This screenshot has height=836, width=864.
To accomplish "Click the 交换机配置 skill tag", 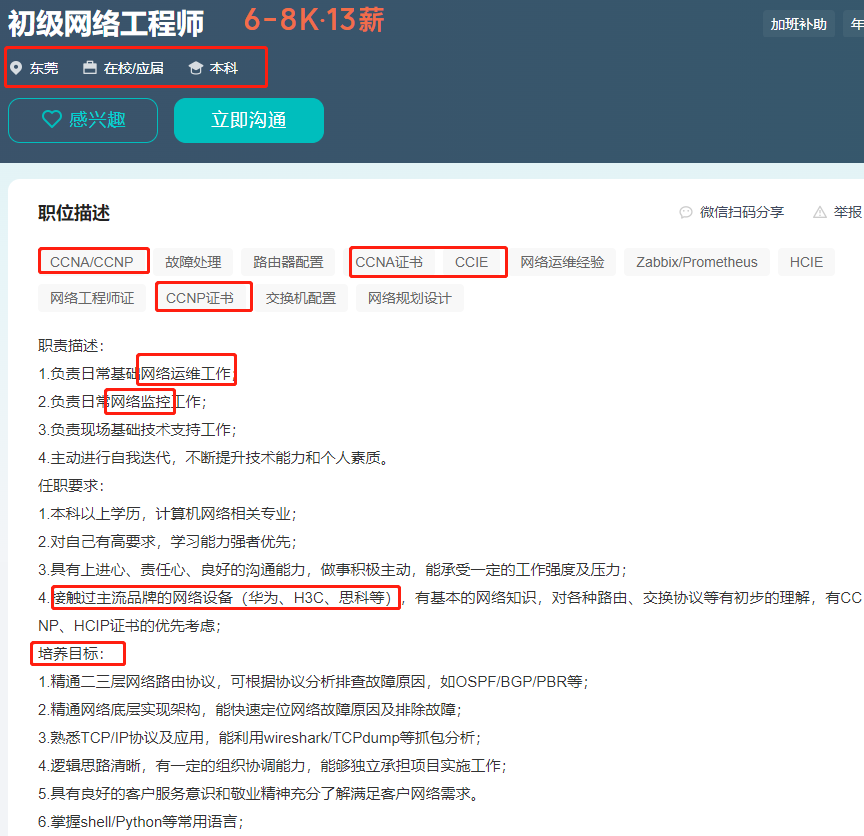I will 301,298.
